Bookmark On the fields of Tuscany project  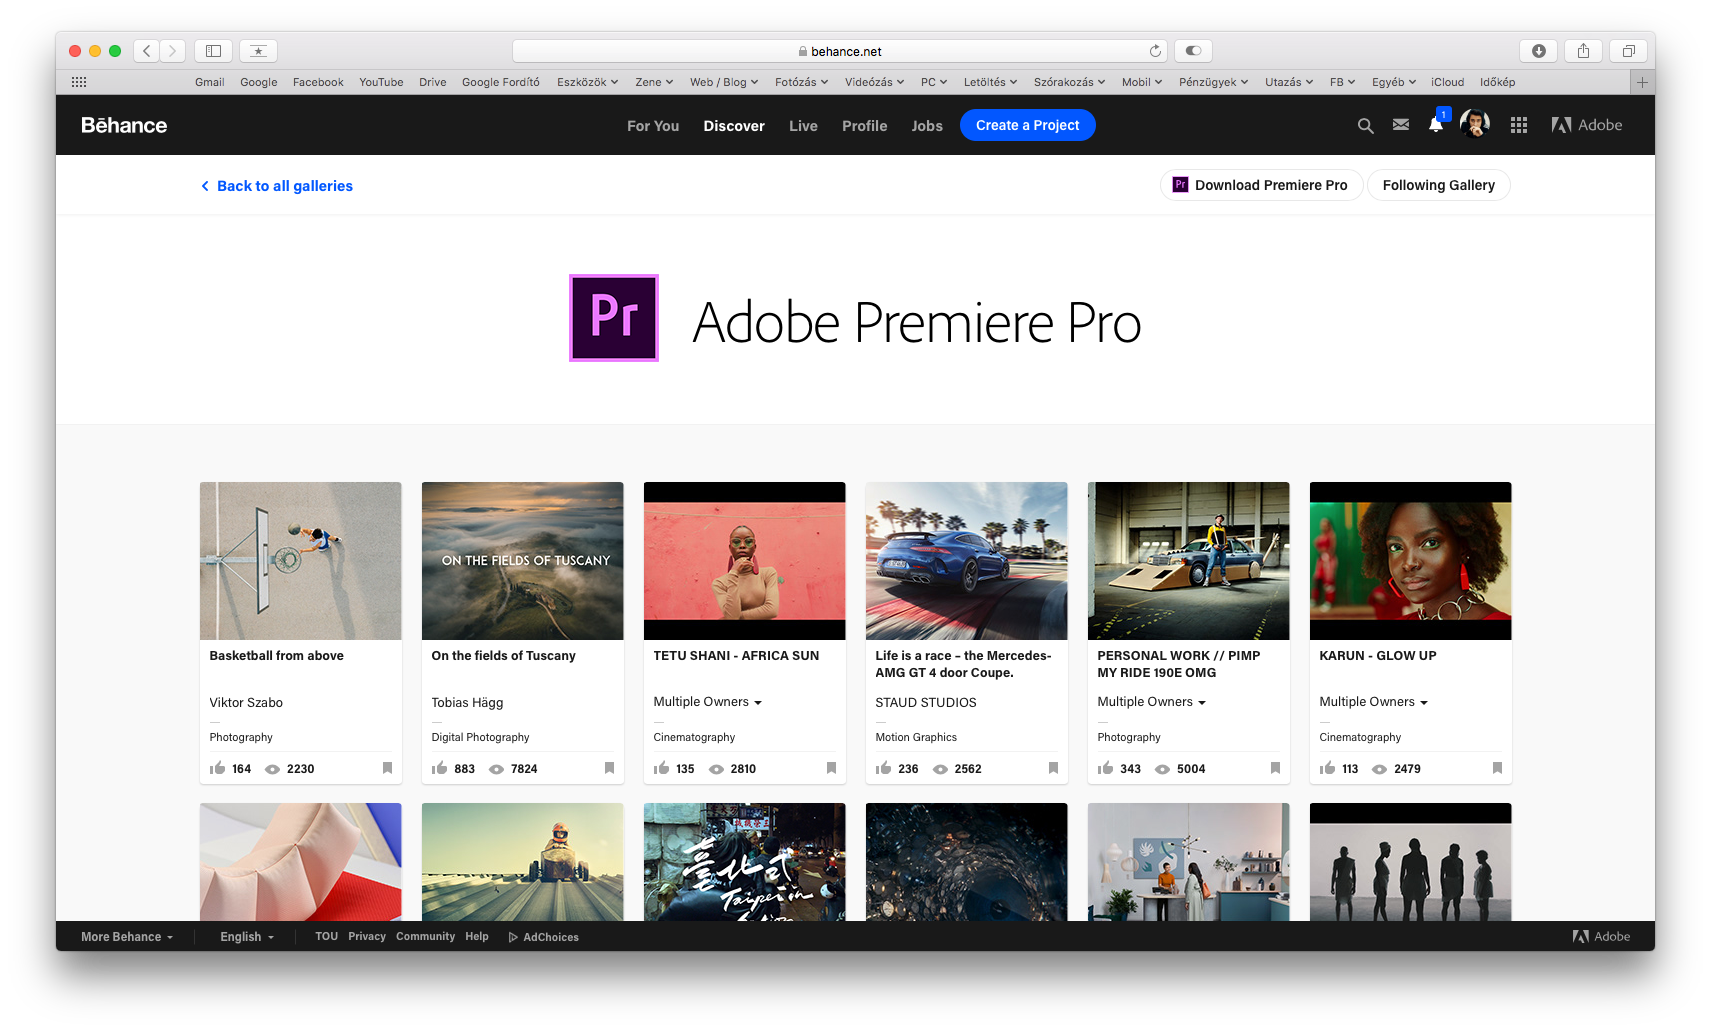coord(609,768)
